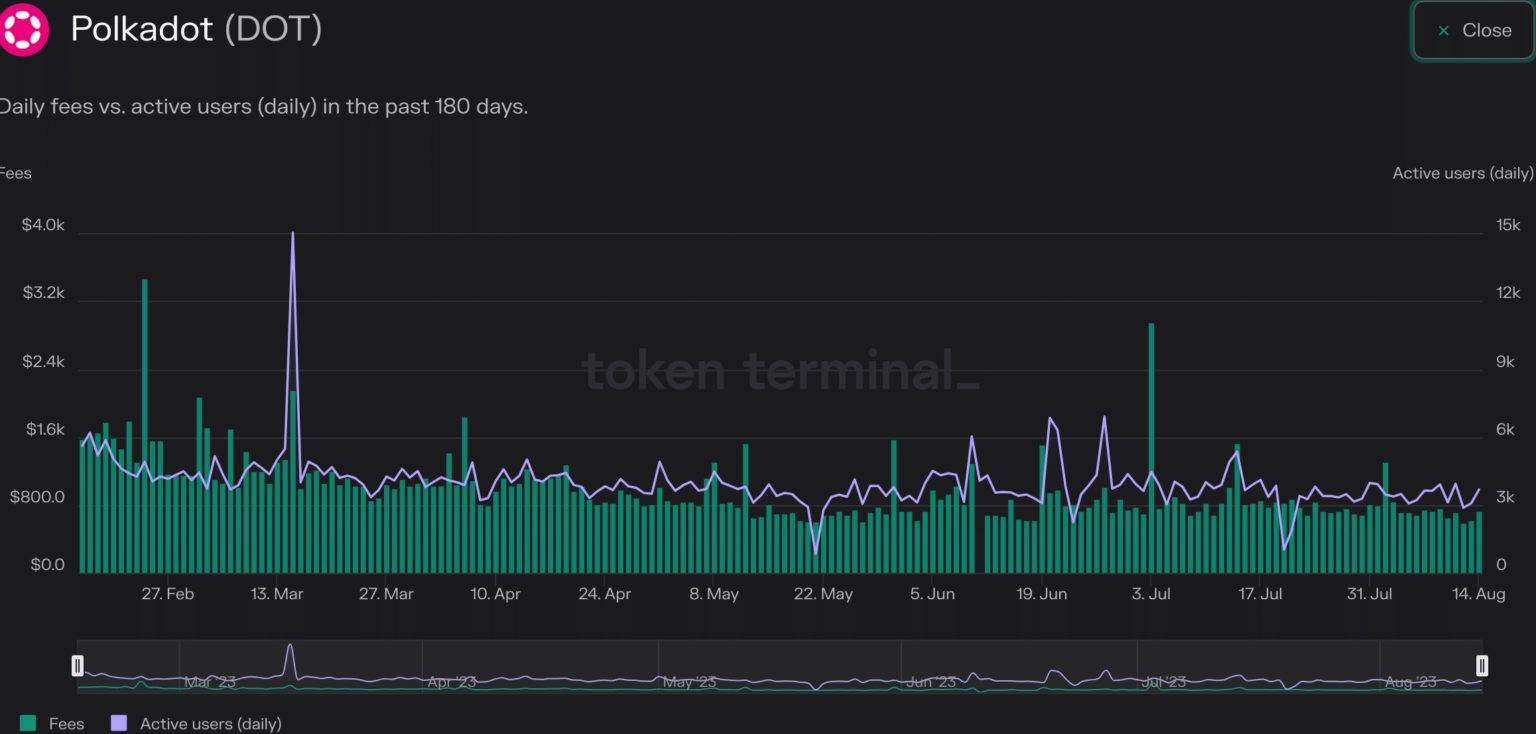Click the 22. May x-axis date label
This screenshot has width=1536, height=734.
pos(823,594)
